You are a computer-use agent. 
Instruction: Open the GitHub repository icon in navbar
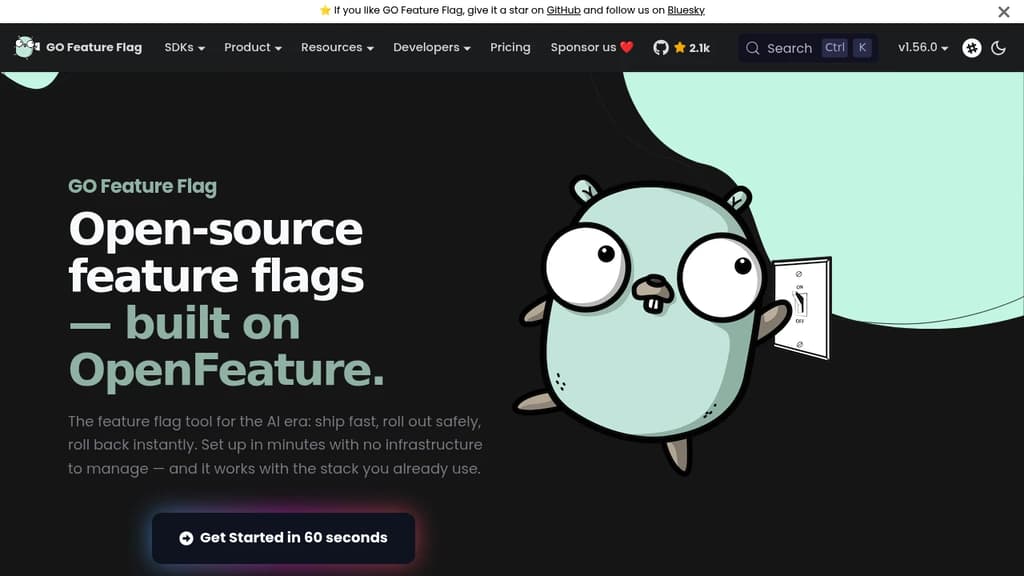point(661,48)
